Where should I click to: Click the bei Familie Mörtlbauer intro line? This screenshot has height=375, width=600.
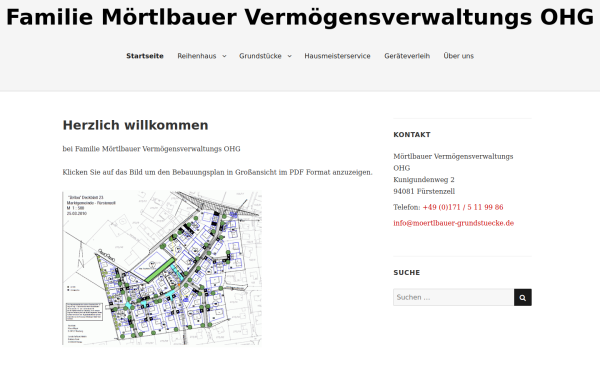152,149
